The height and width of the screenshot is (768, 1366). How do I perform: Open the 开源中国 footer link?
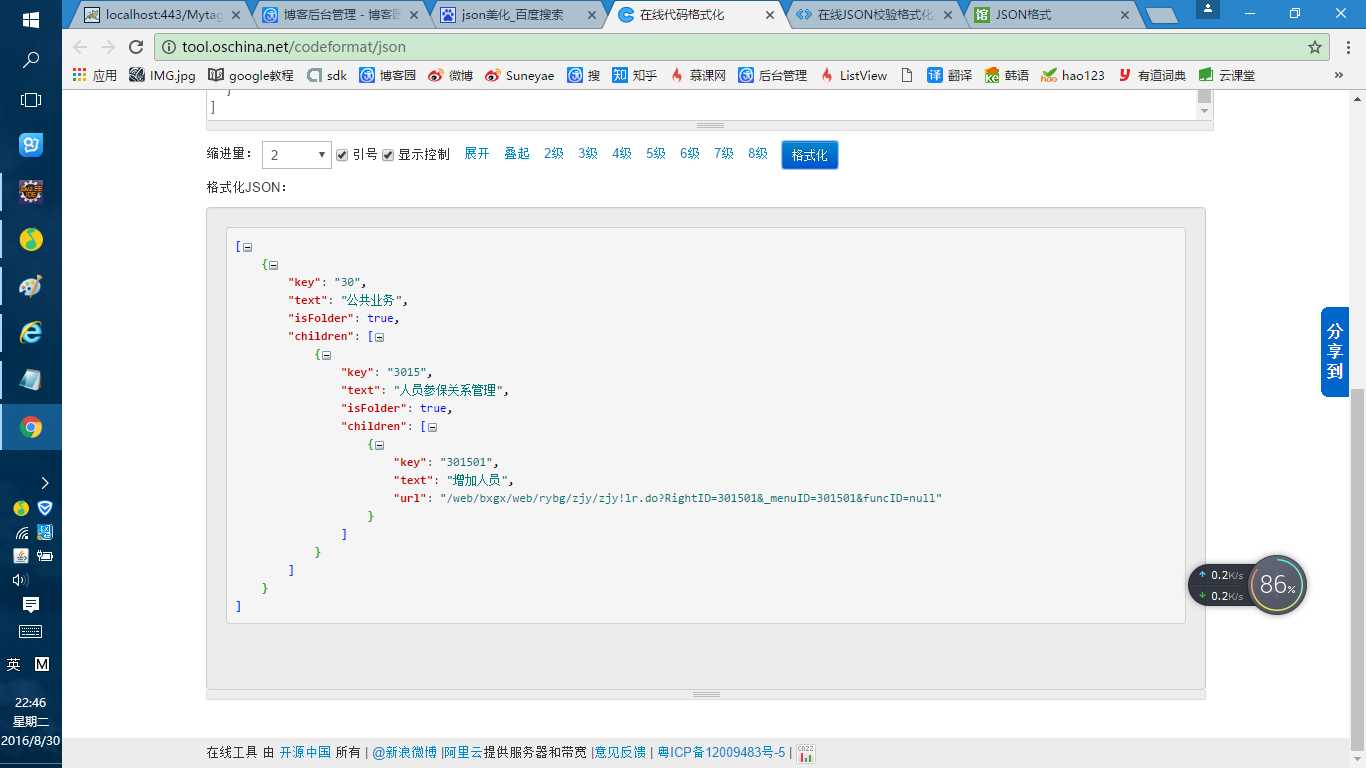pos(305,752)
